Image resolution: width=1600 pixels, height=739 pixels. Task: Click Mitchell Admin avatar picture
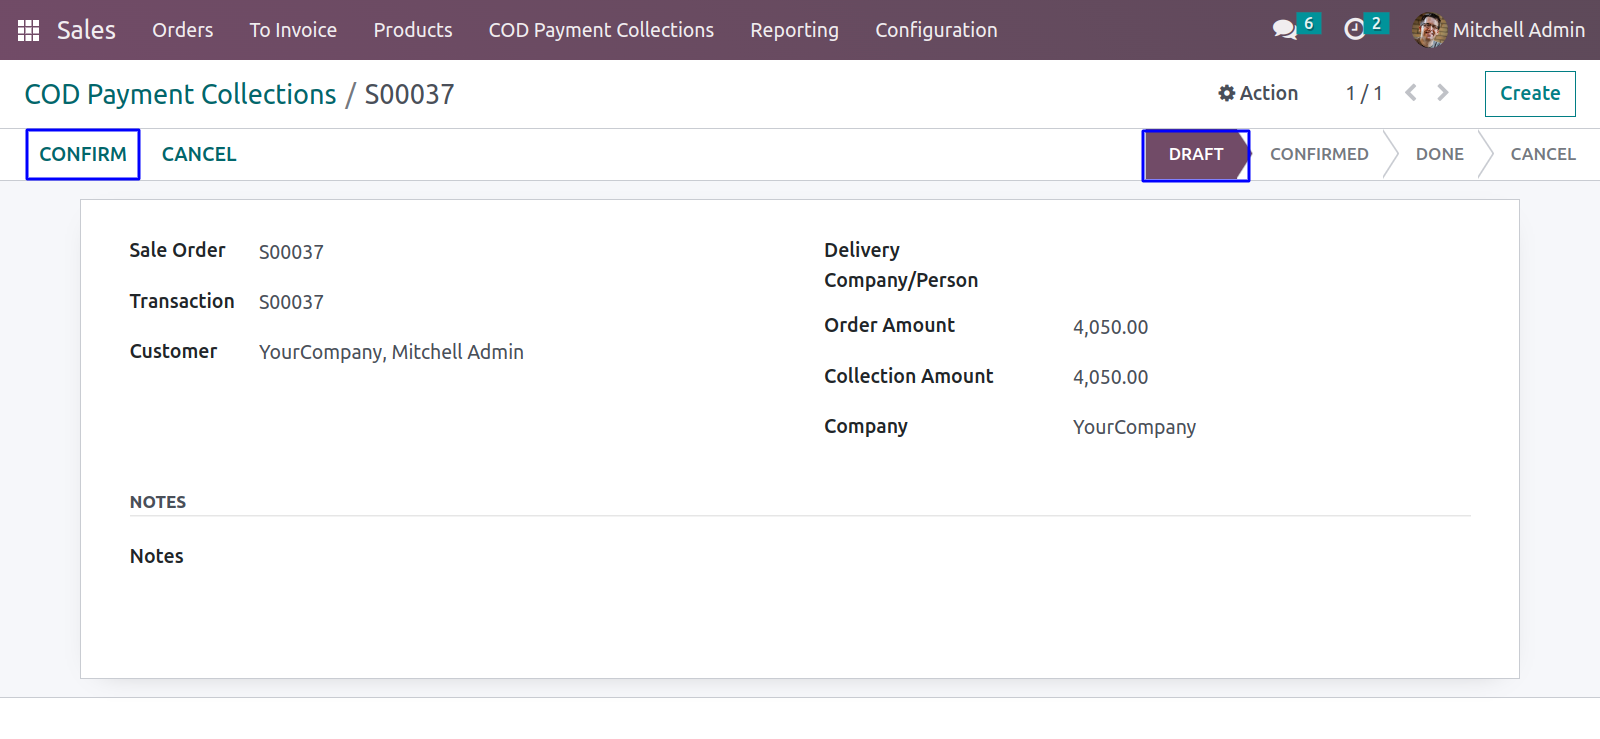tap(1429, 30)
